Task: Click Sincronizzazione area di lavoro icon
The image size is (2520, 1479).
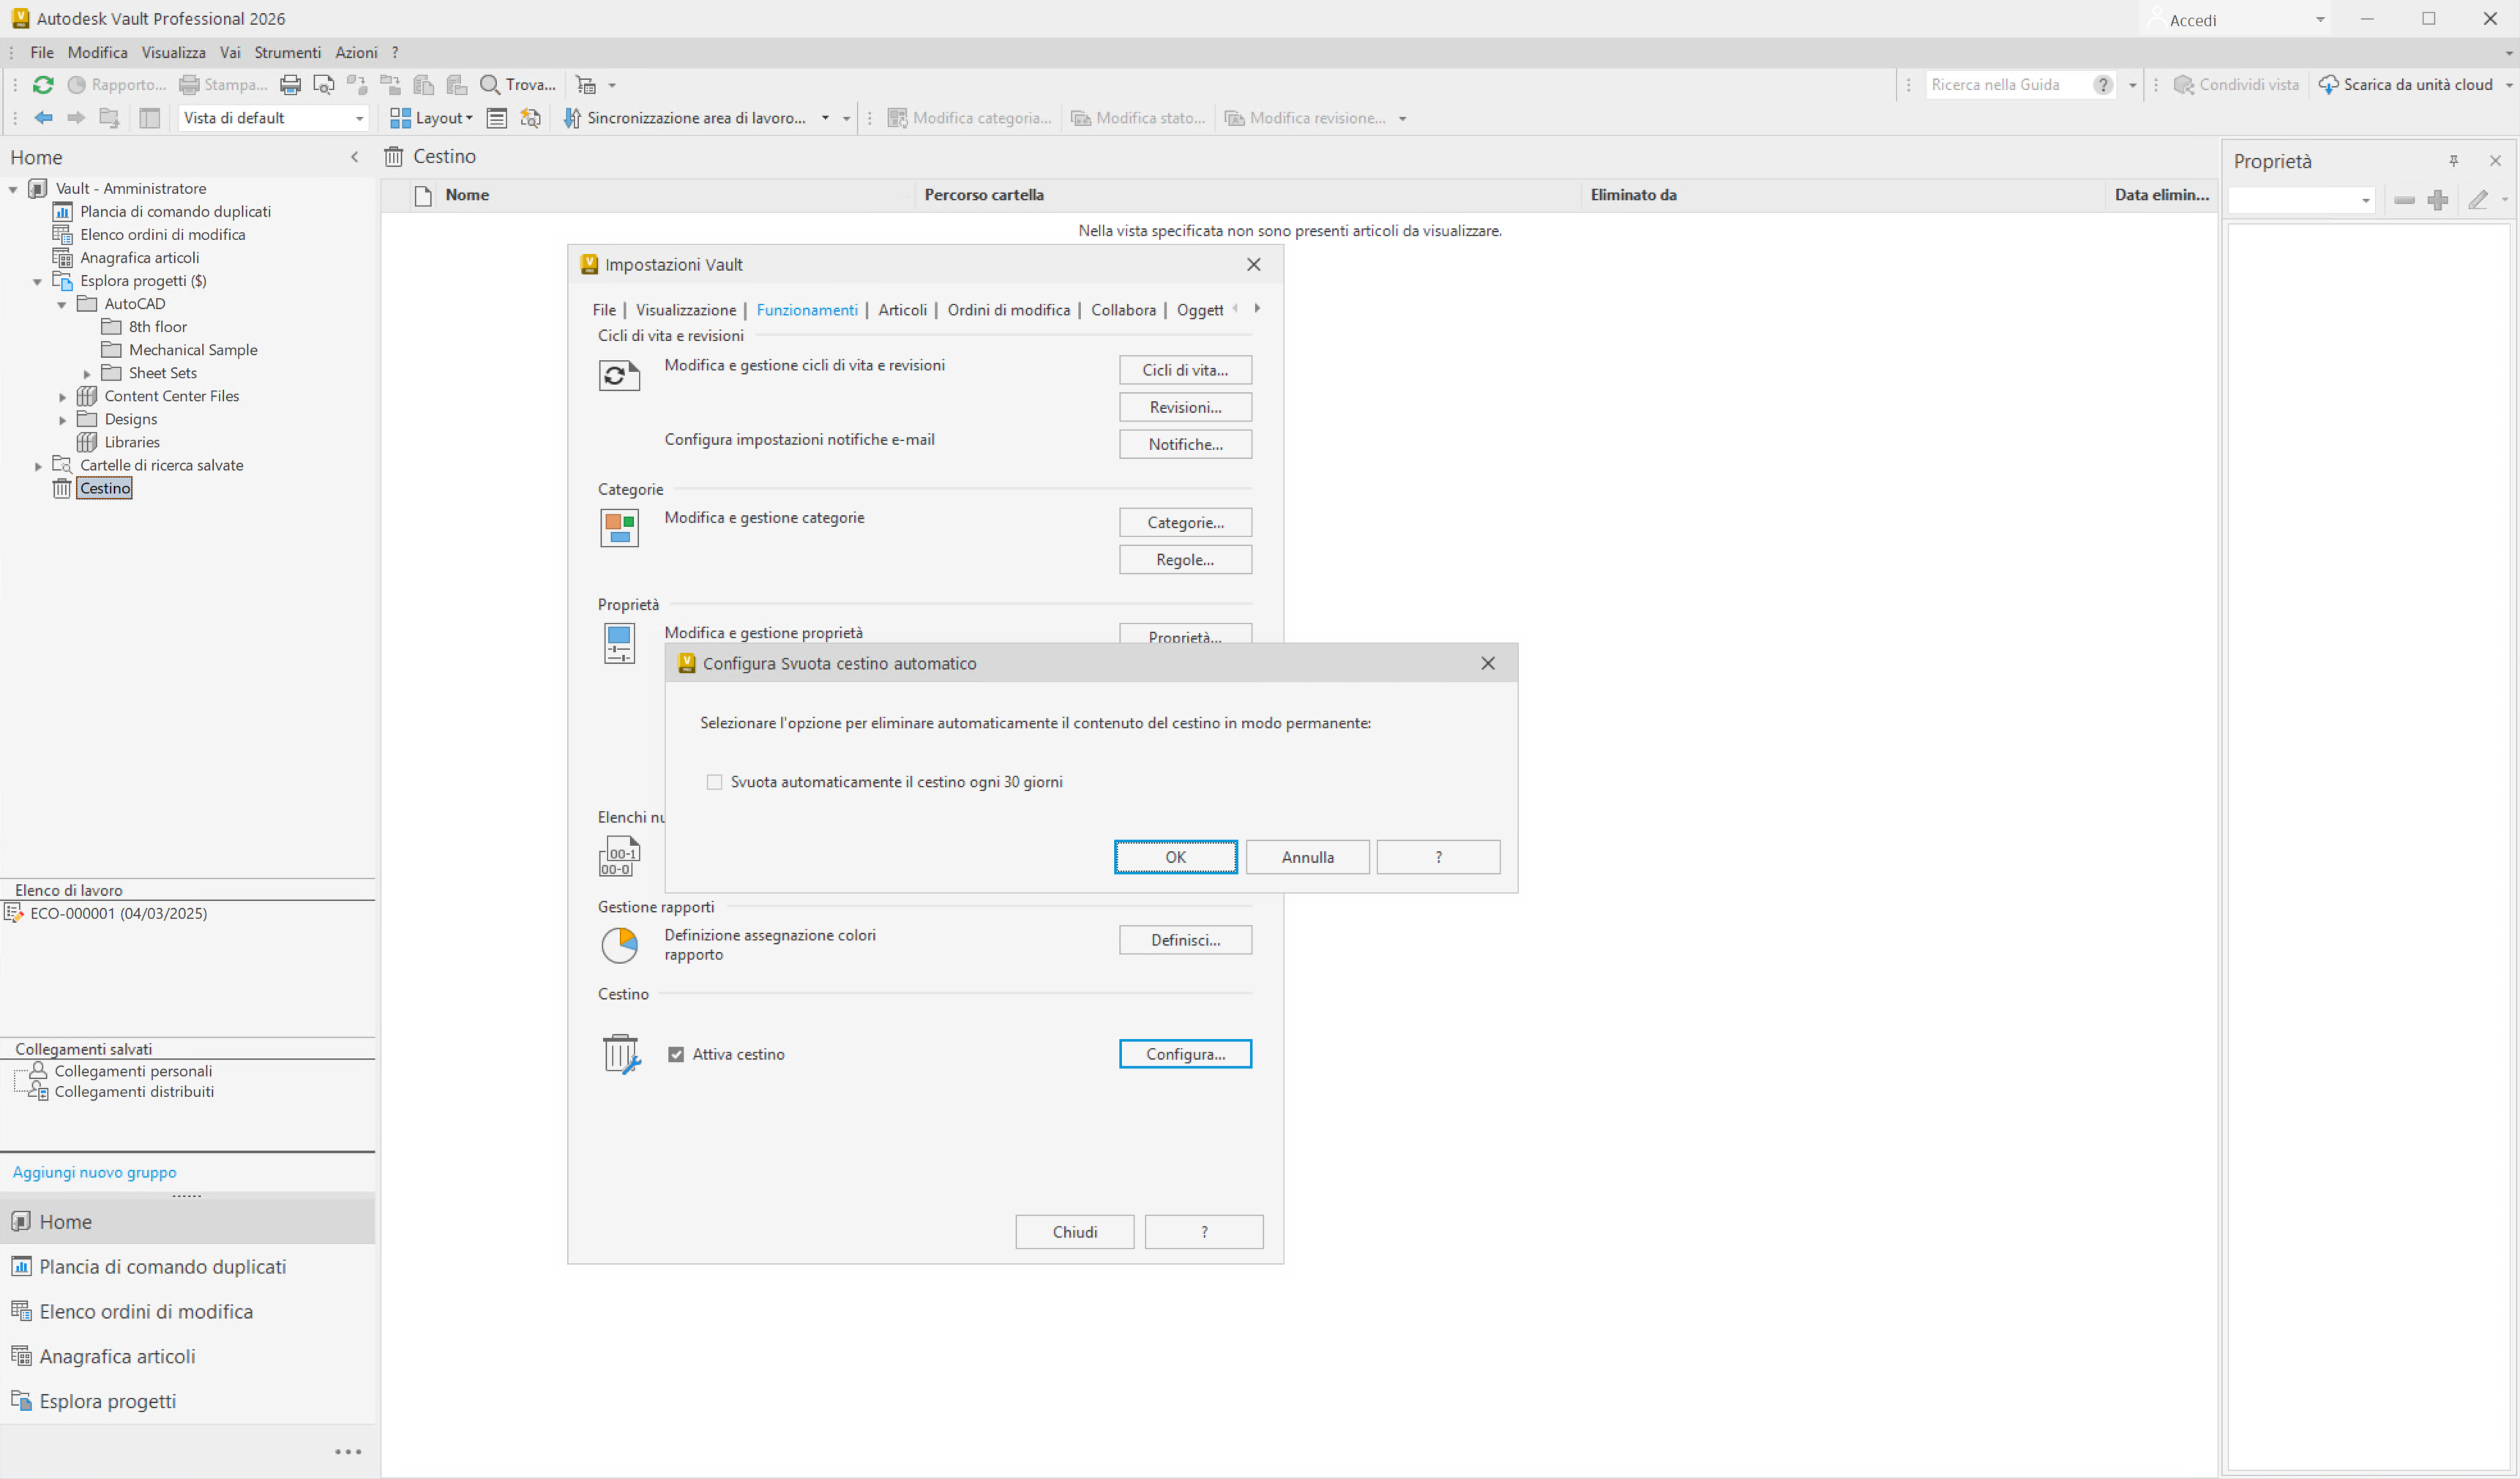Action: click(572, 118)
